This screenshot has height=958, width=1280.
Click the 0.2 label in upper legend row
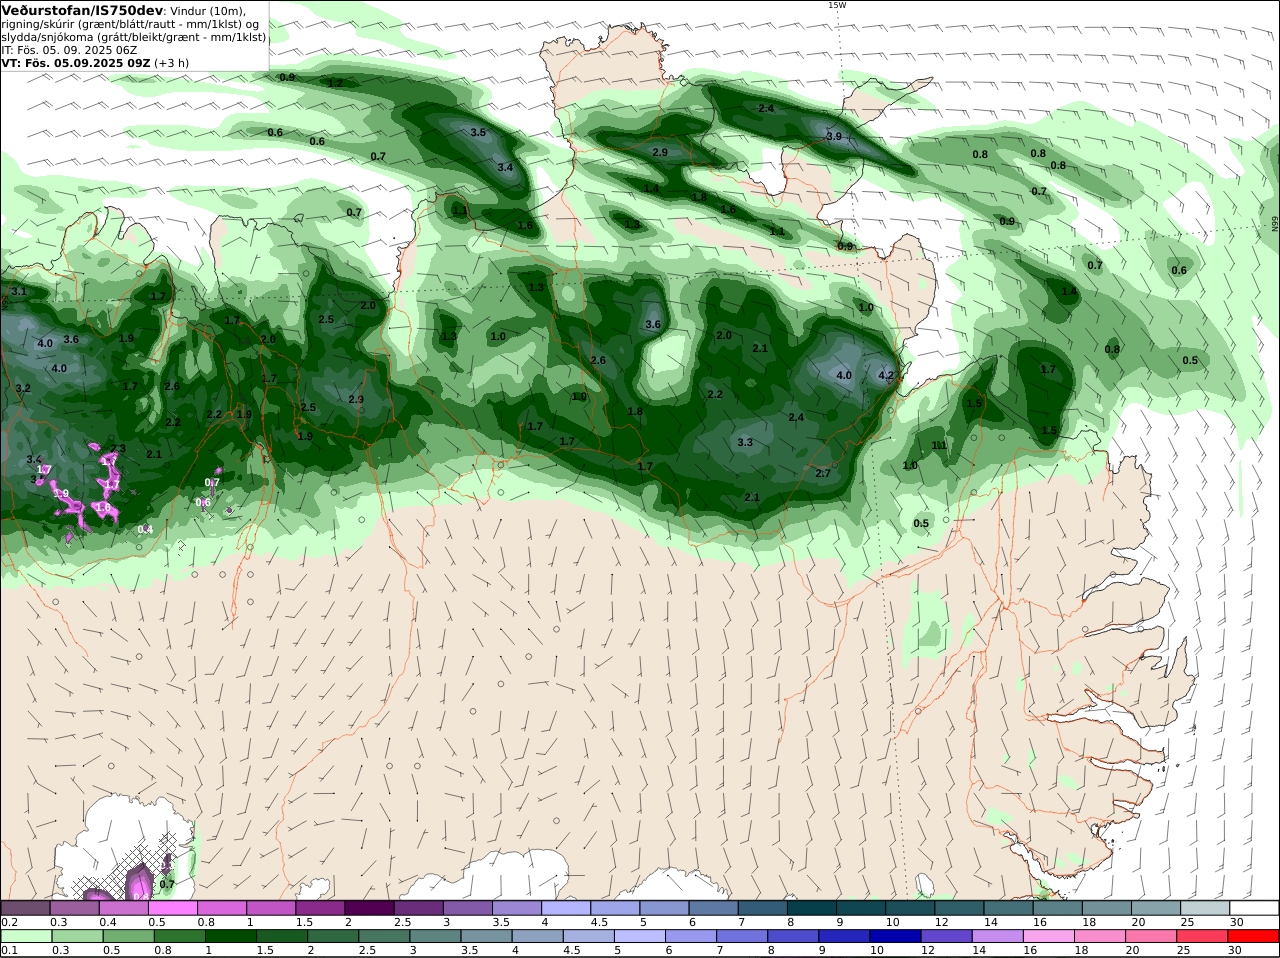coord(10,922)
